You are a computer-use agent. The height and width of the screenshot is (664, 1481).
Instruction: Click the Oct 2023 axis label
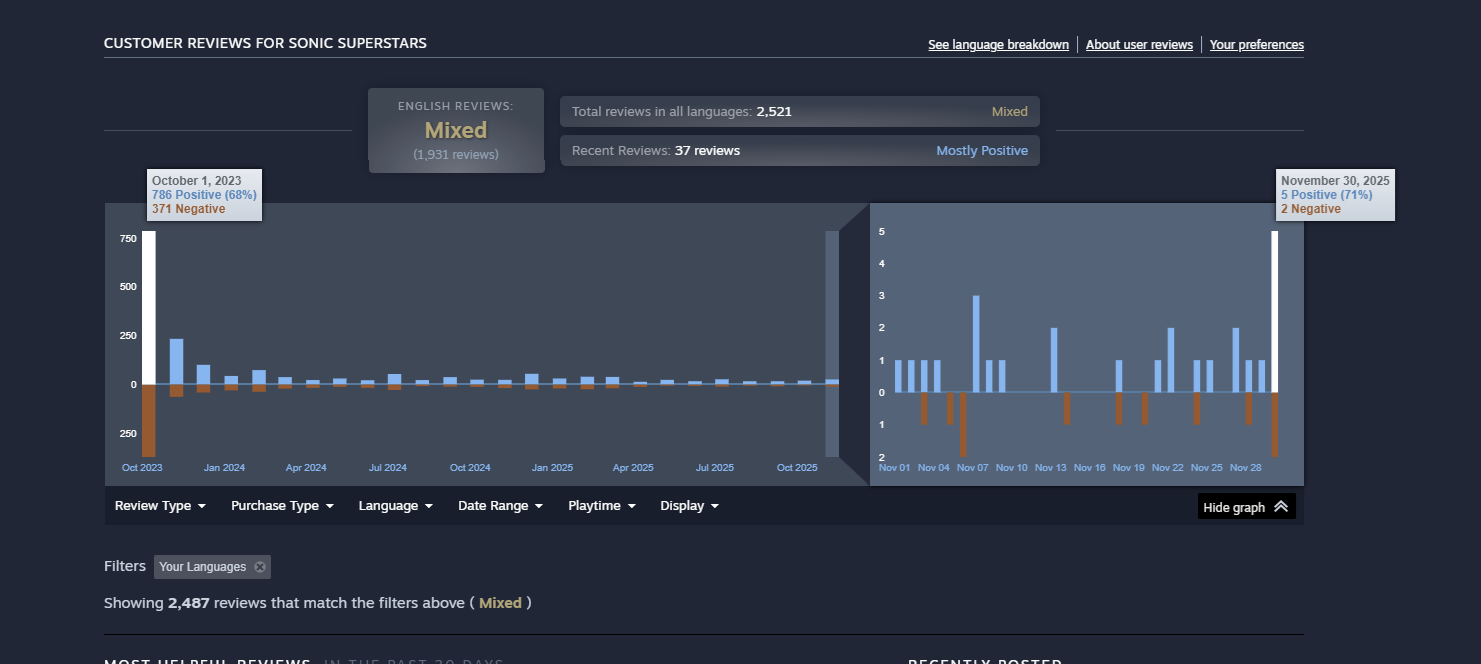(142, 468)
